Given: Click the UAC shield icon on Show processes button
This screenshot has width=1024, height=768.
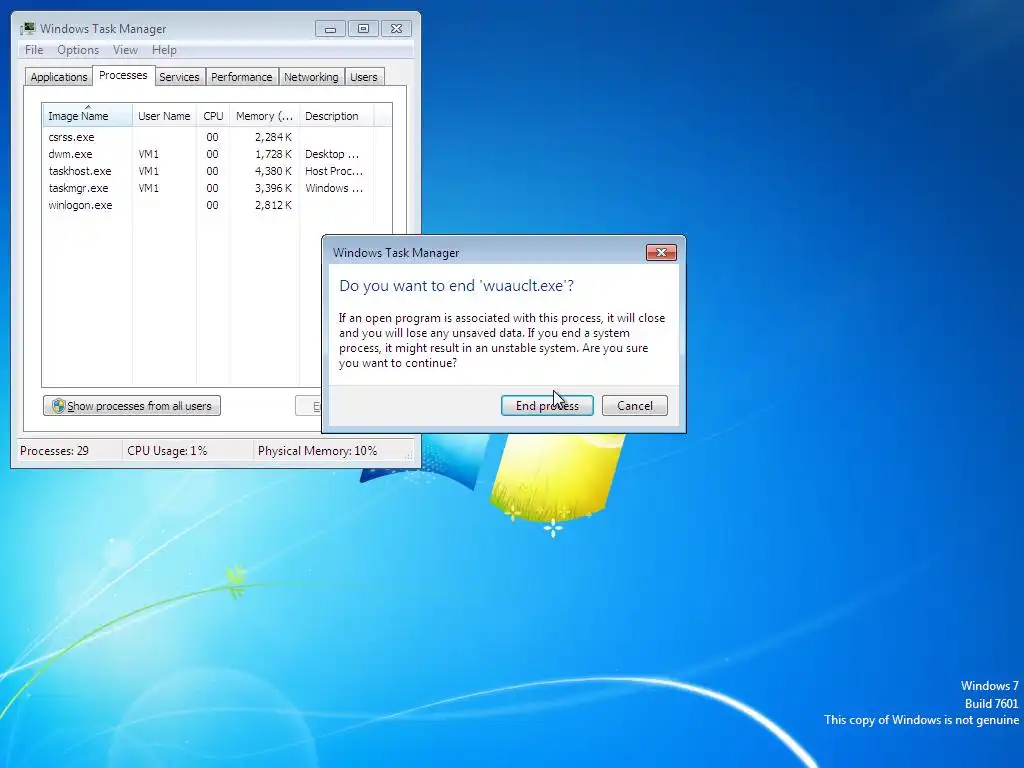Looking at the screenshot, I should click(x=58, y=406).
